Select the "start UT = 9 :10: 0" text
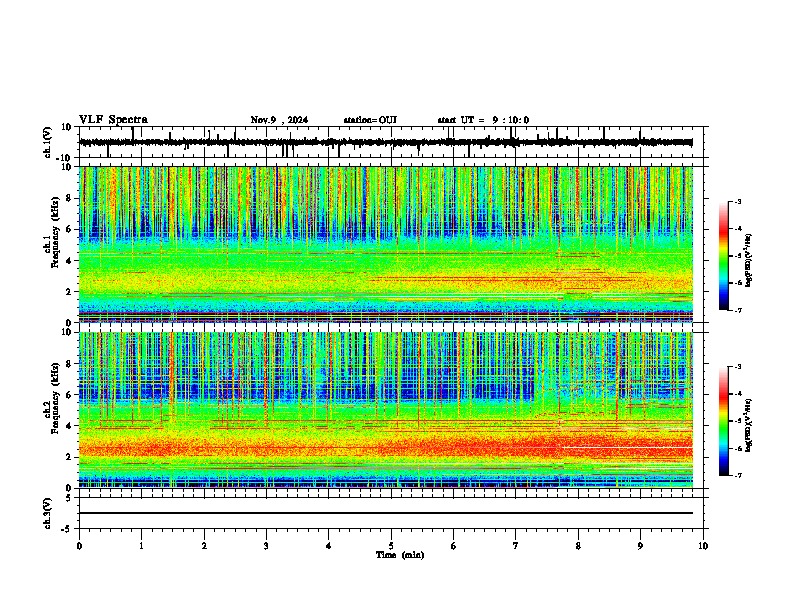 coord(483,120)
